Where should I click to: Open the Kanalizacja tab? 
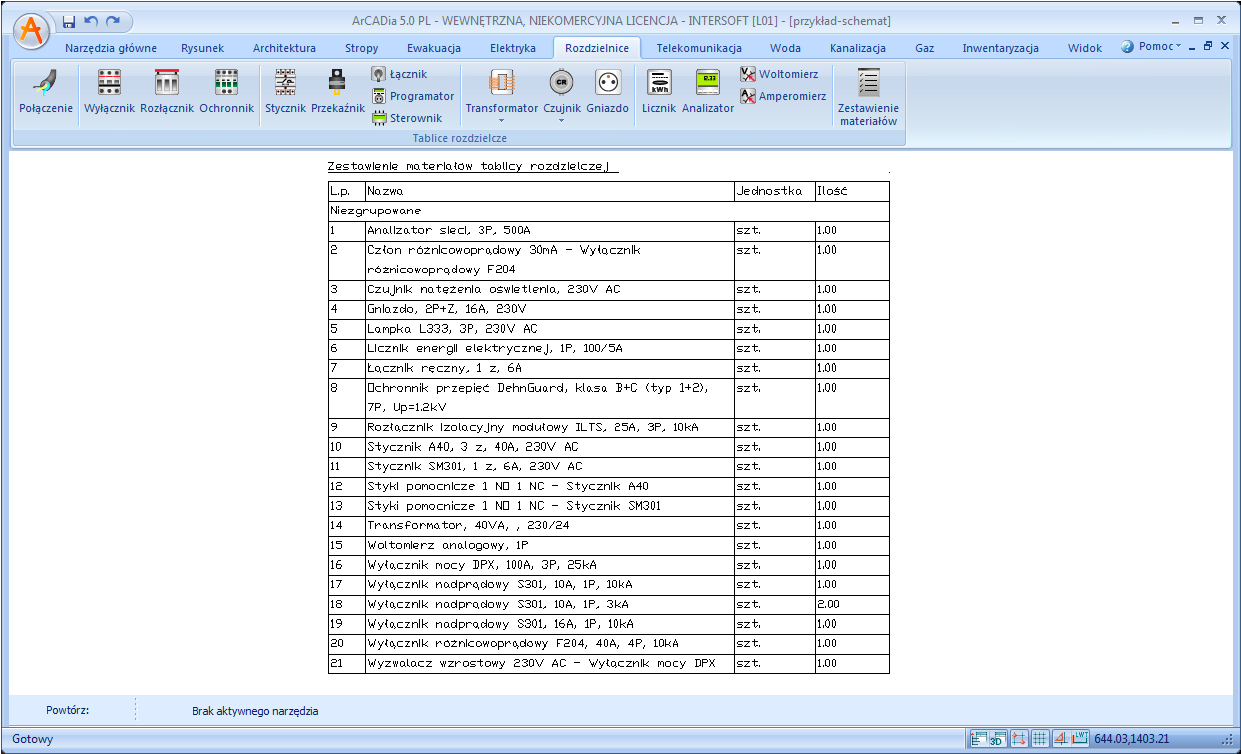click(x=858, y=48)
